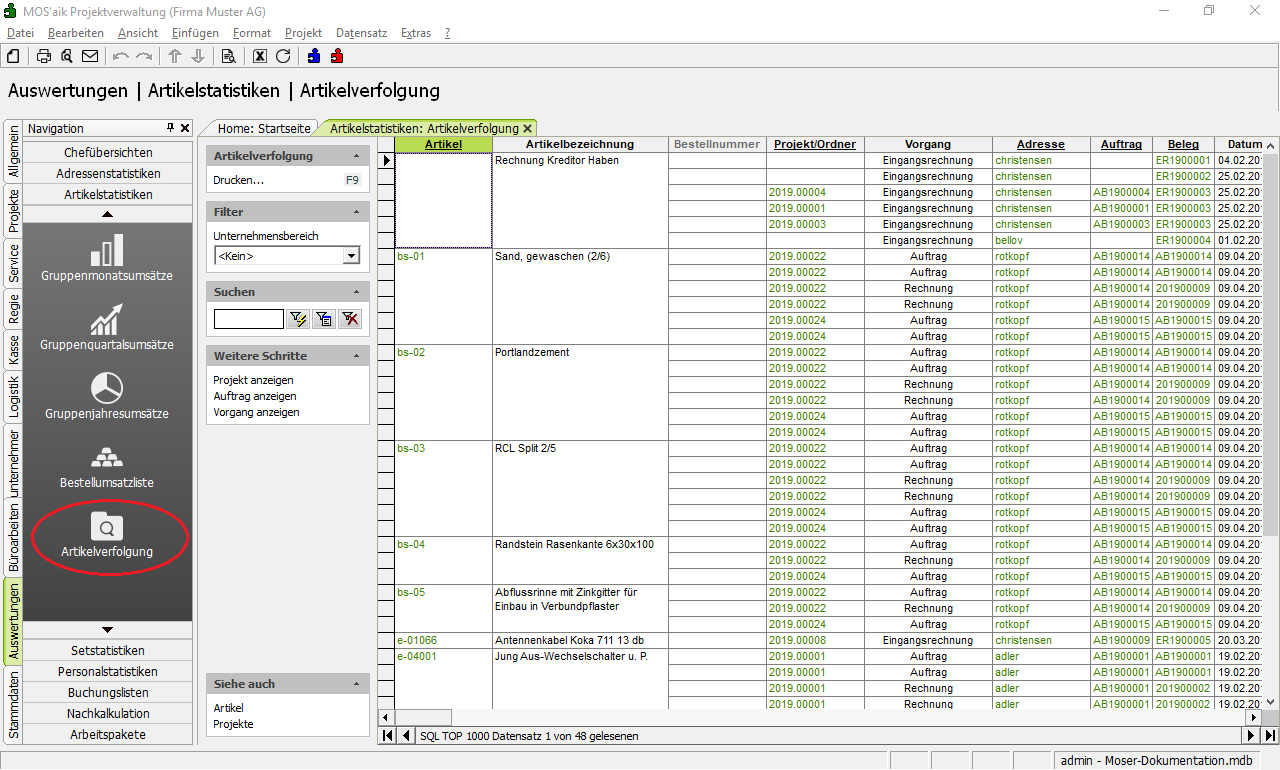Click into the Suchen text field
The width and height of the screenshot is (1280, 770).
click(248, 319)
